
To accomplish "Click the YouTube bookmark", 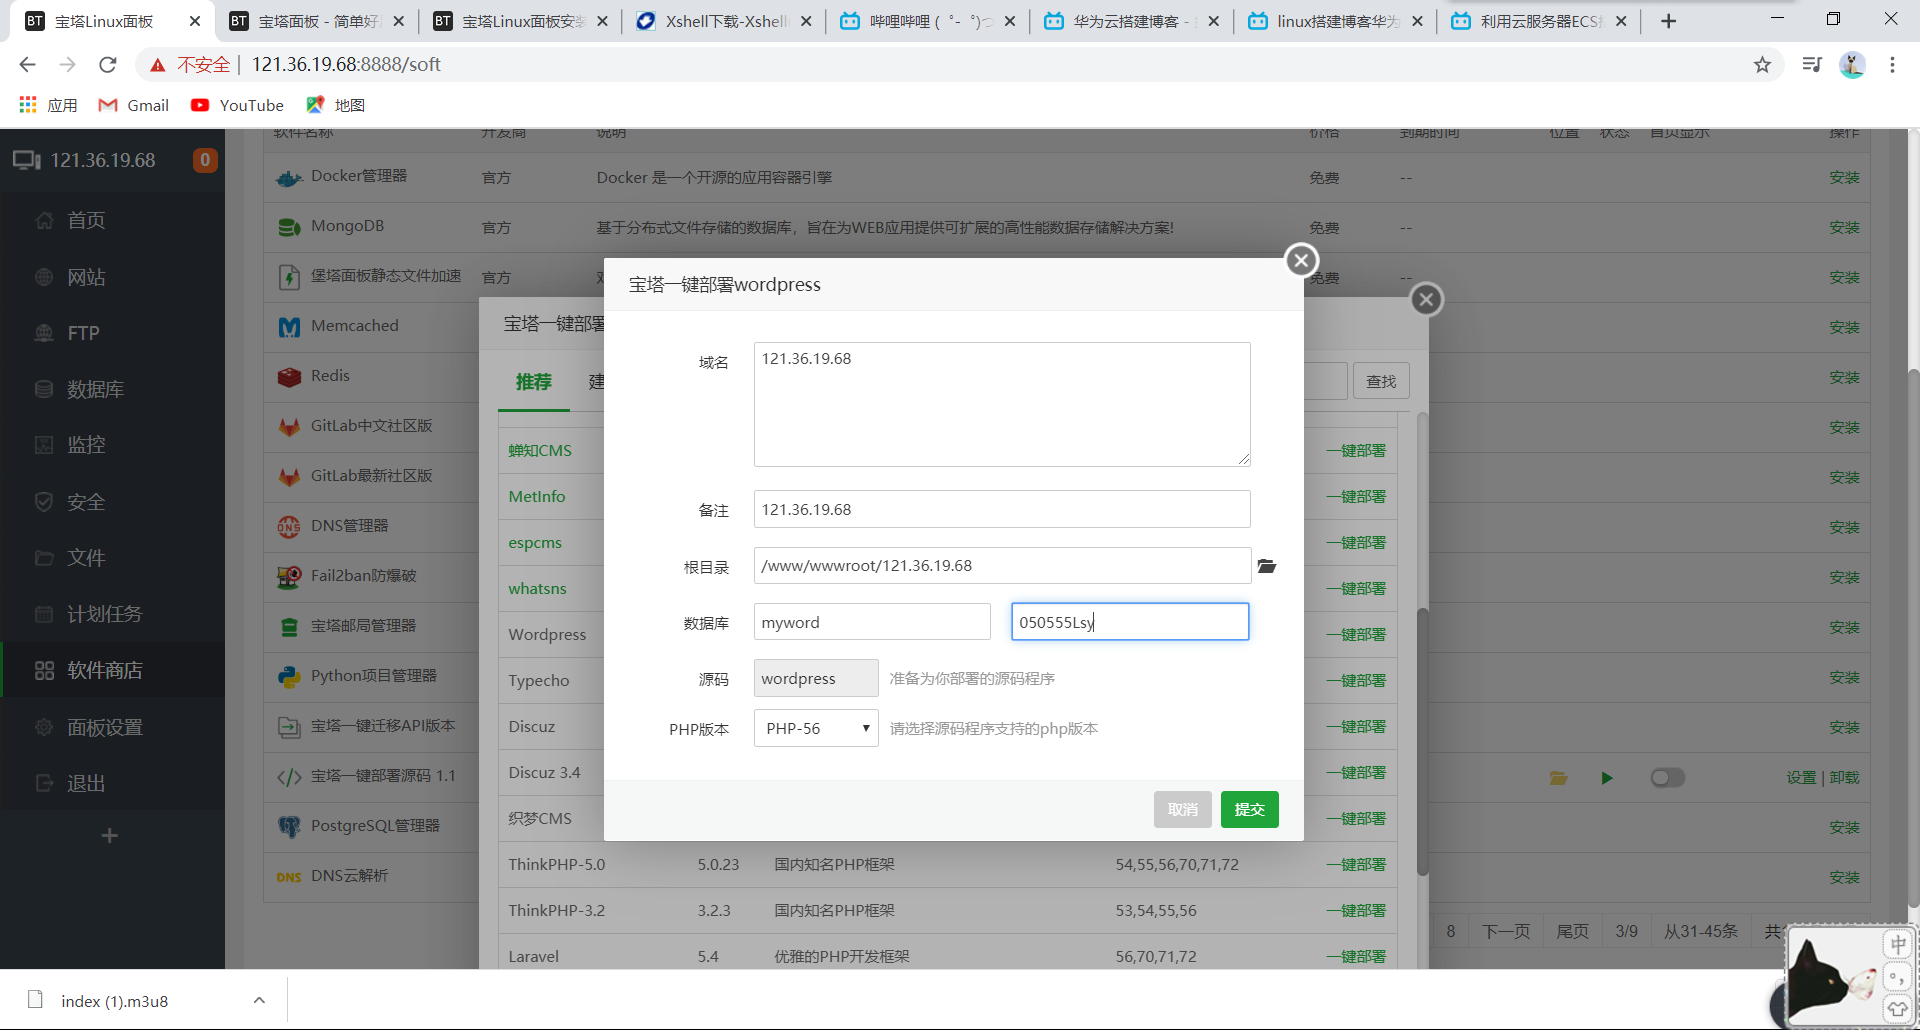I will click(237, 105).
